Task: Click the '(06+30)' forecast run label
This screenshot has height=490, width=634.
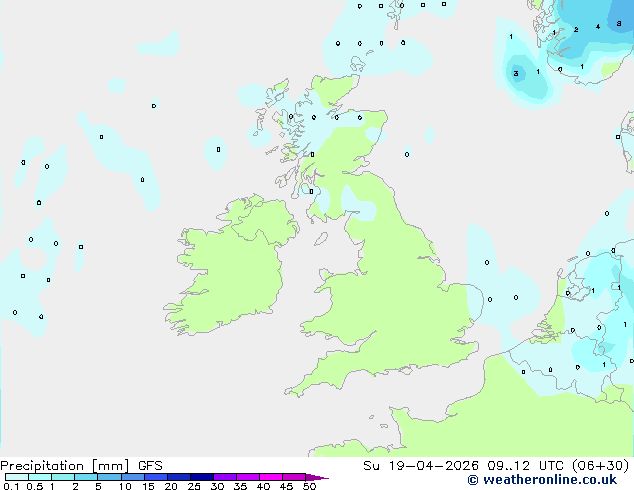Action: click(600, 466)
